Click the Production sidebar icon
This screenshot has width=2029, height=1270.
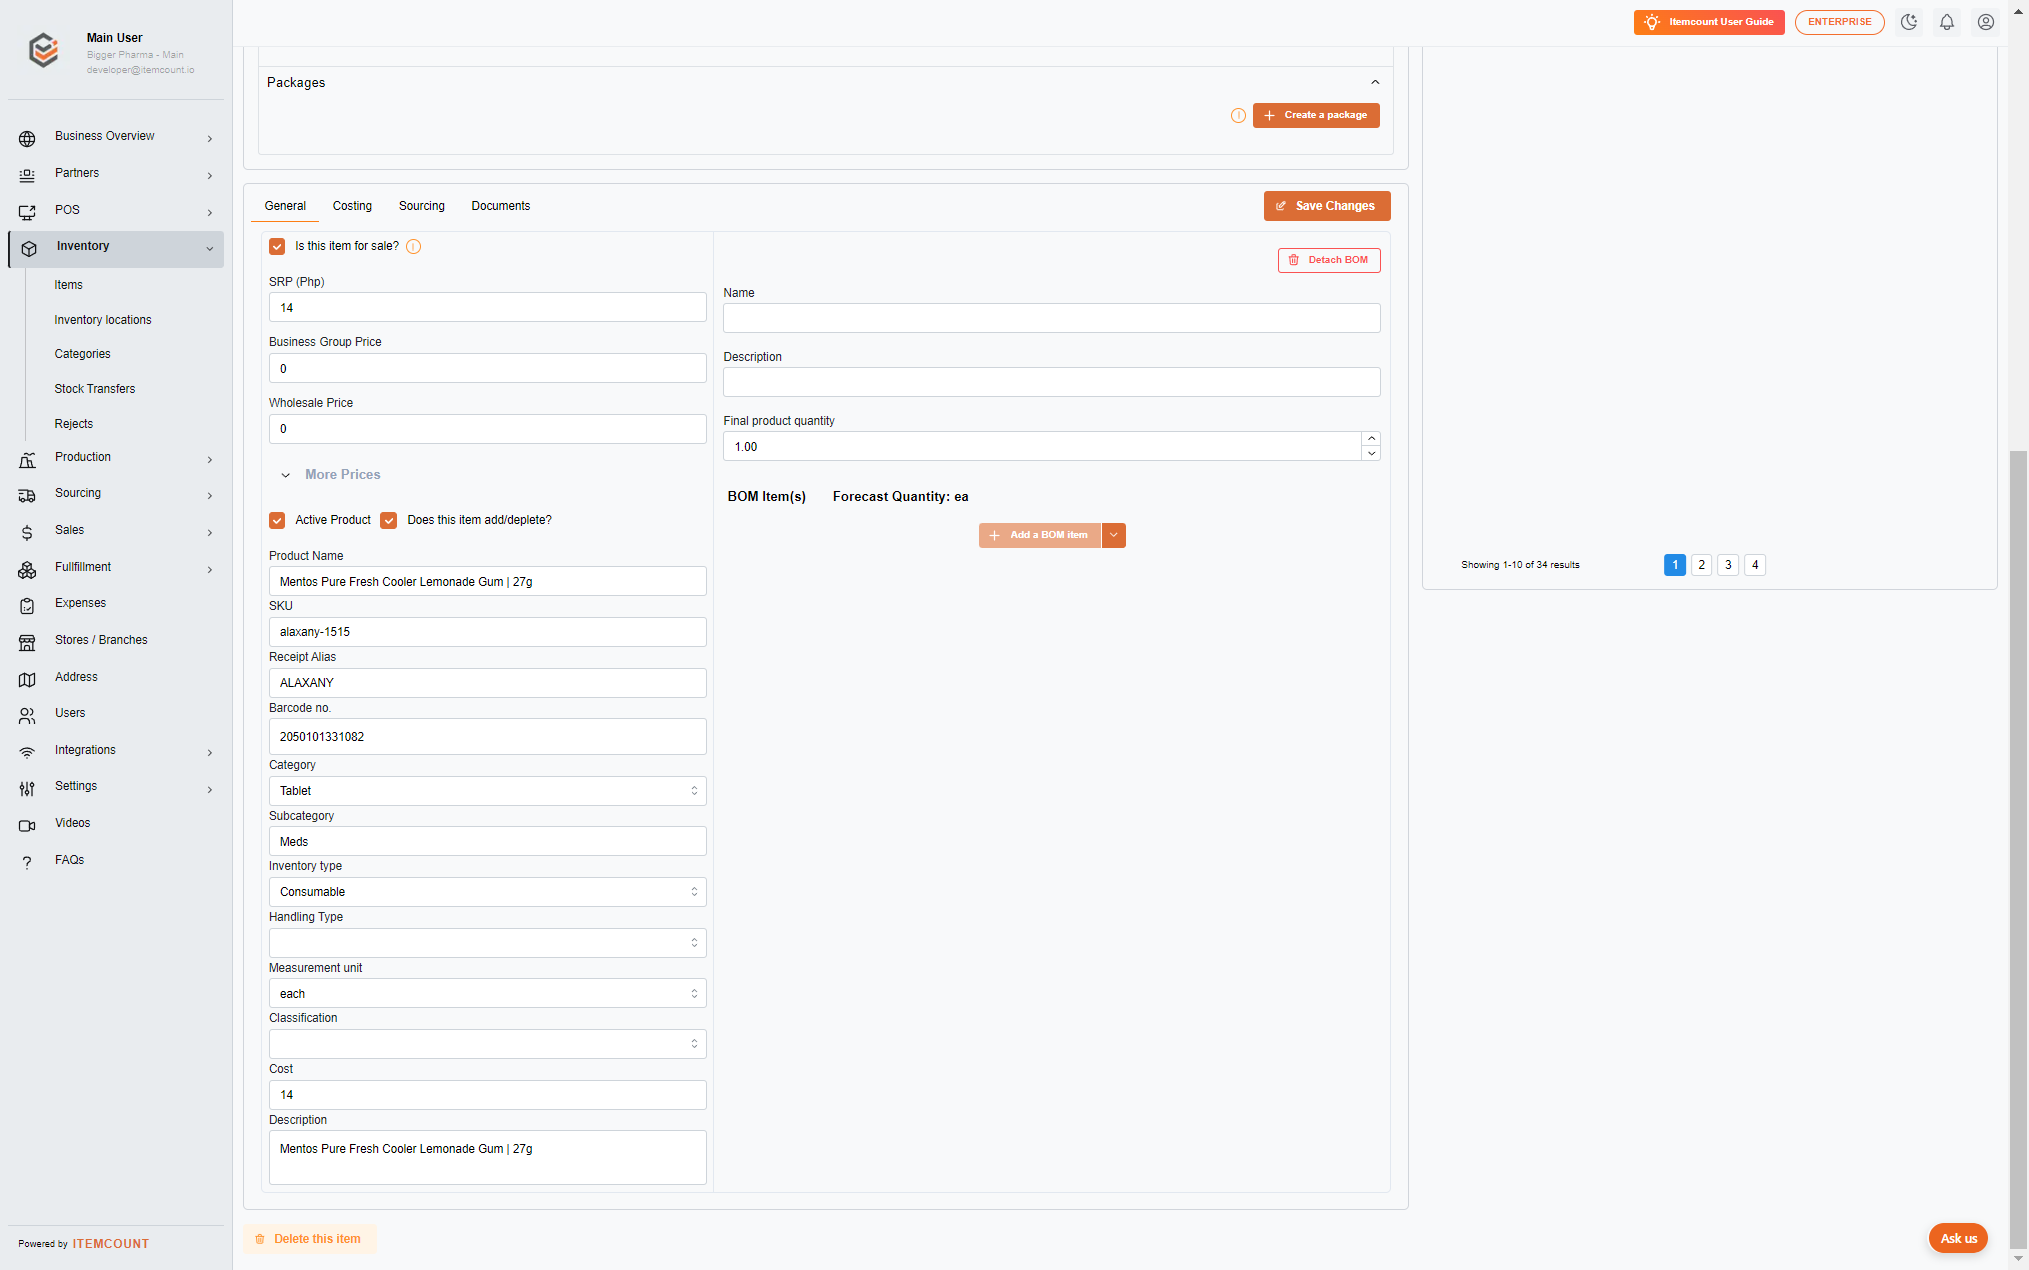(x=27, y=459)
